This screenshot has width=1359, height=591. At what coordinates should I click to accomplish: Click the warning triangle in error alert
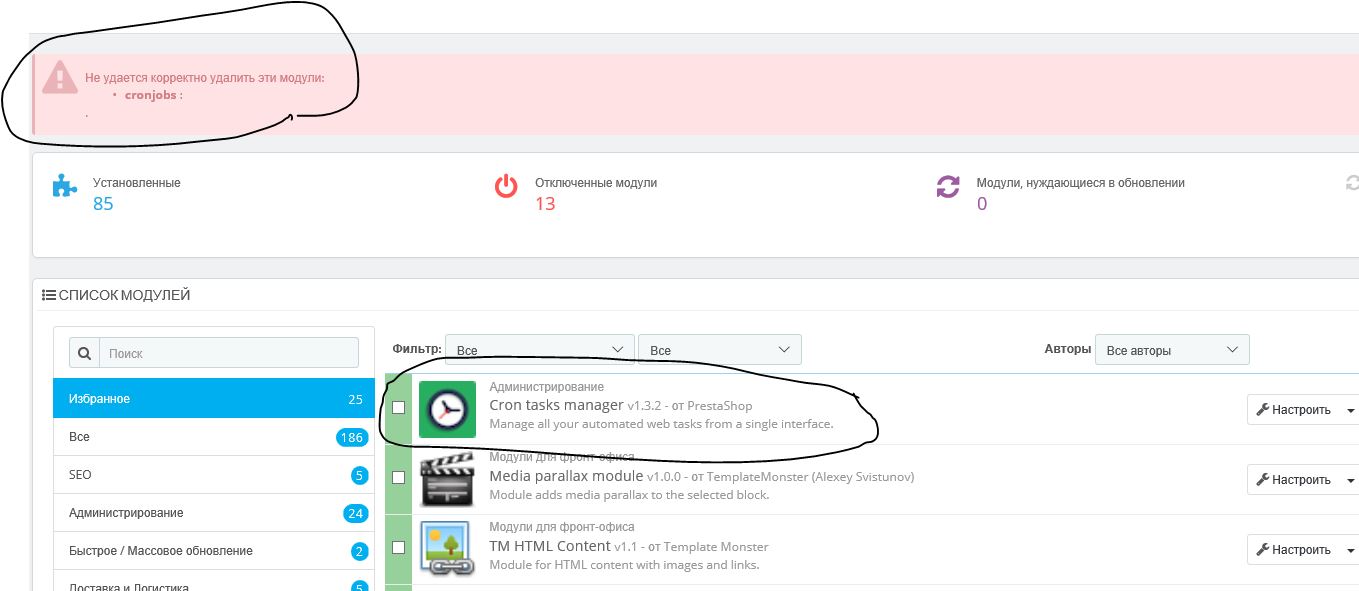click(x=60, y=77)
